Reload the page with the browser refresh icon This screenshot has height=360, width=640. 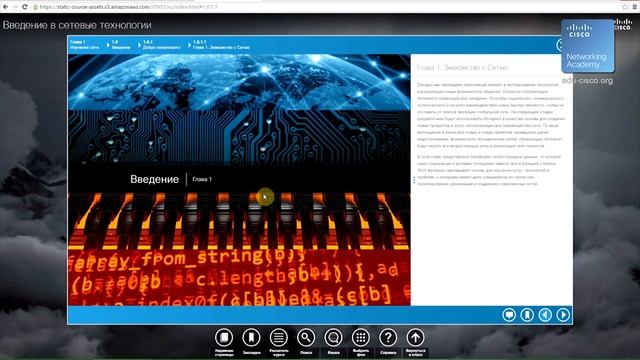24,7
